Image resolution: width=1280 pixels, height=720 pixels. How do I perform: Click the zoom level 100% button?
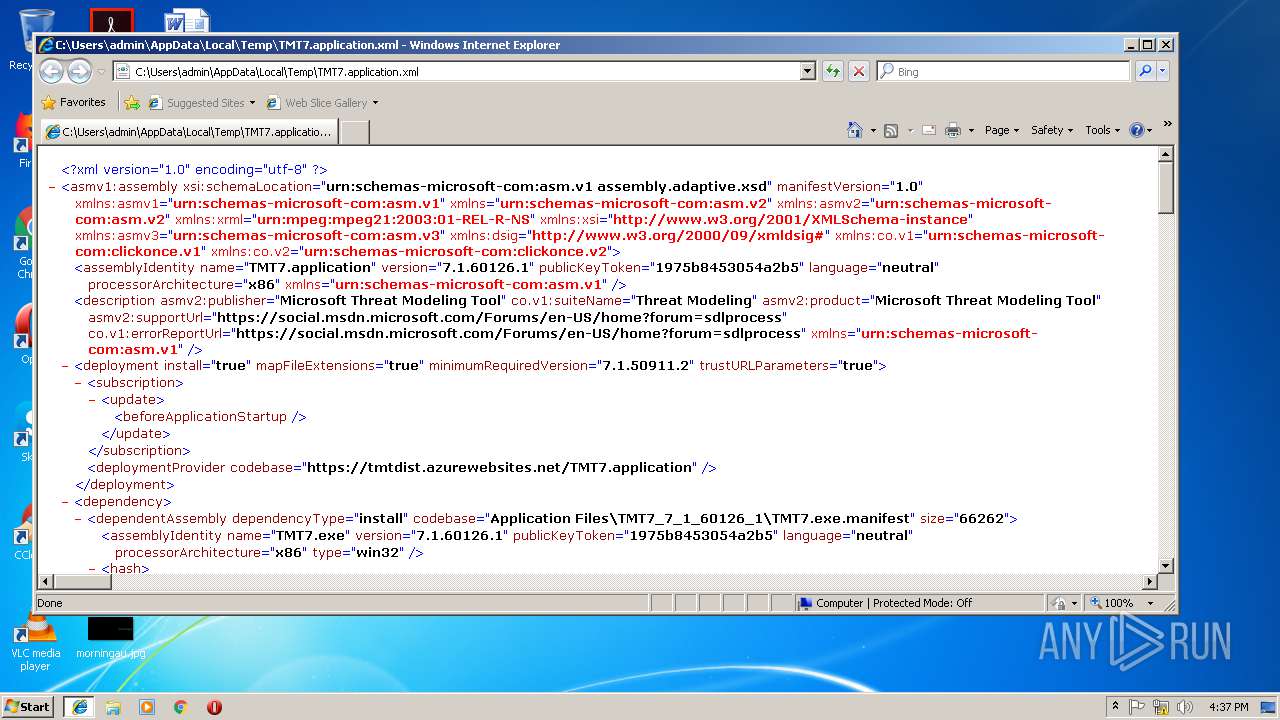1111,603
